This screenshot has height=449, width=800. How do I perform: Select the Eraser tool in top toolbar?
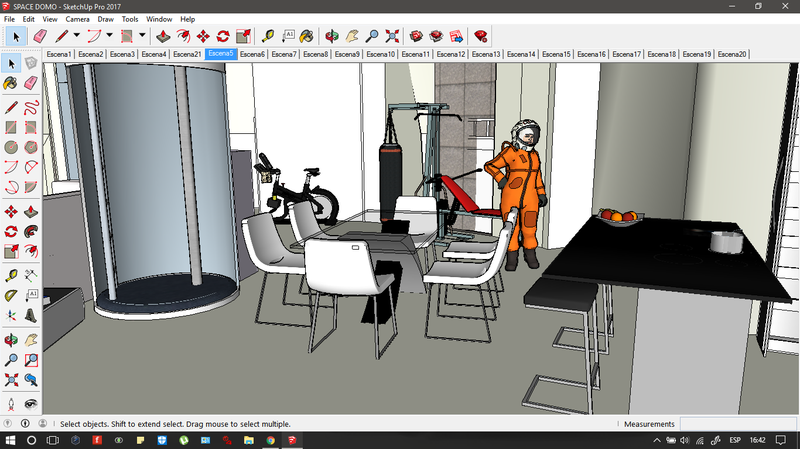40,36
